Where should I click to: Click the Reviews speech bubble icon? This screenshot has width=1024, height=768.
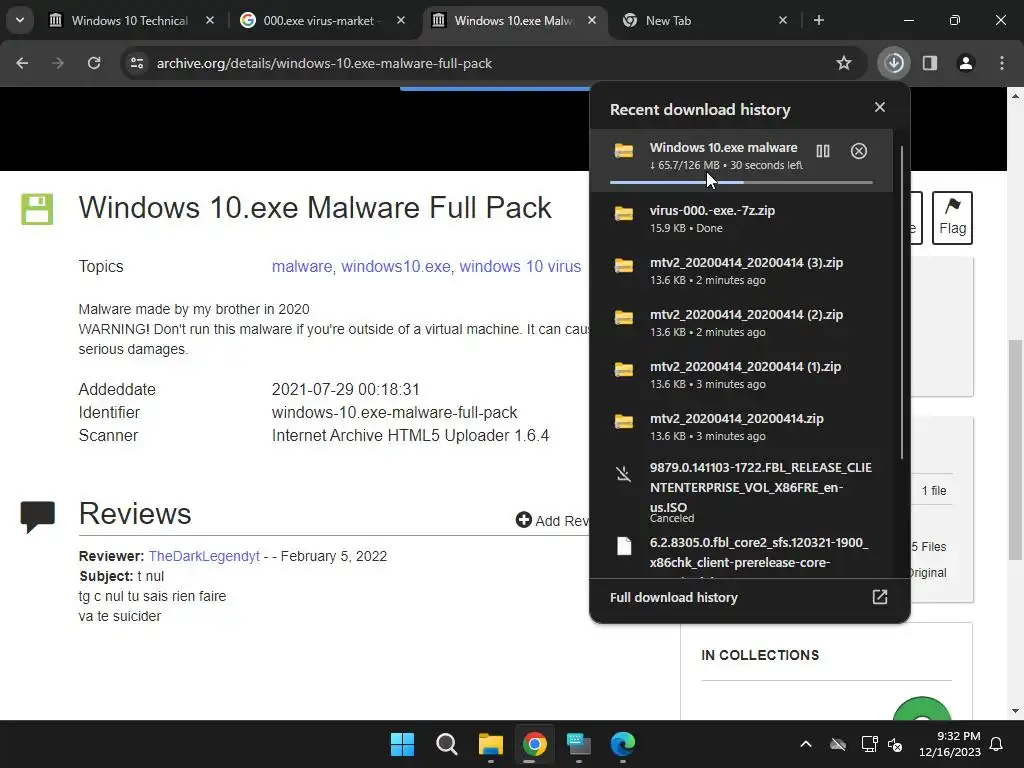pos(37,517)
